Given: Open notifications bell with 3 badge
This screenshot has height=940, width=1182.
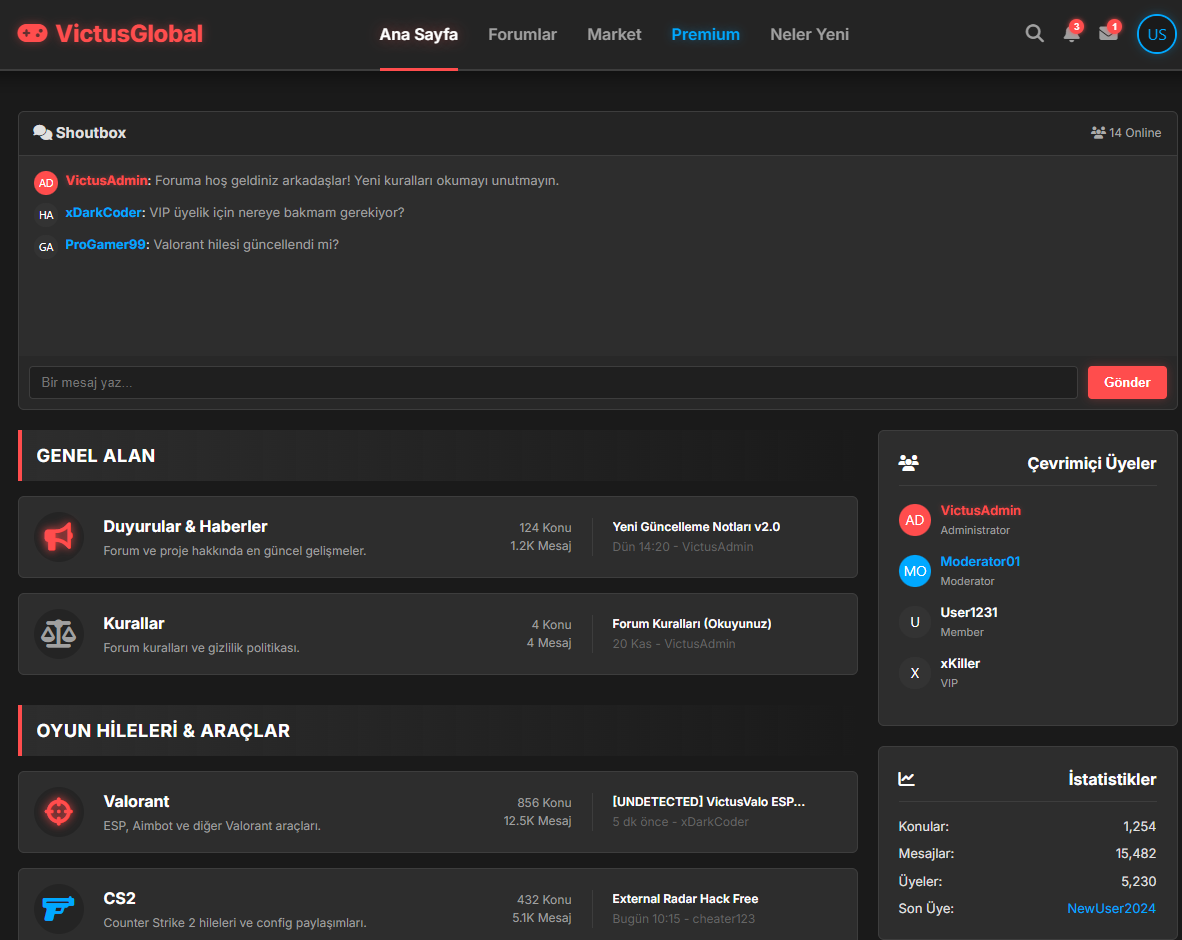Looking at the screenshot, I should point(1071,33).
